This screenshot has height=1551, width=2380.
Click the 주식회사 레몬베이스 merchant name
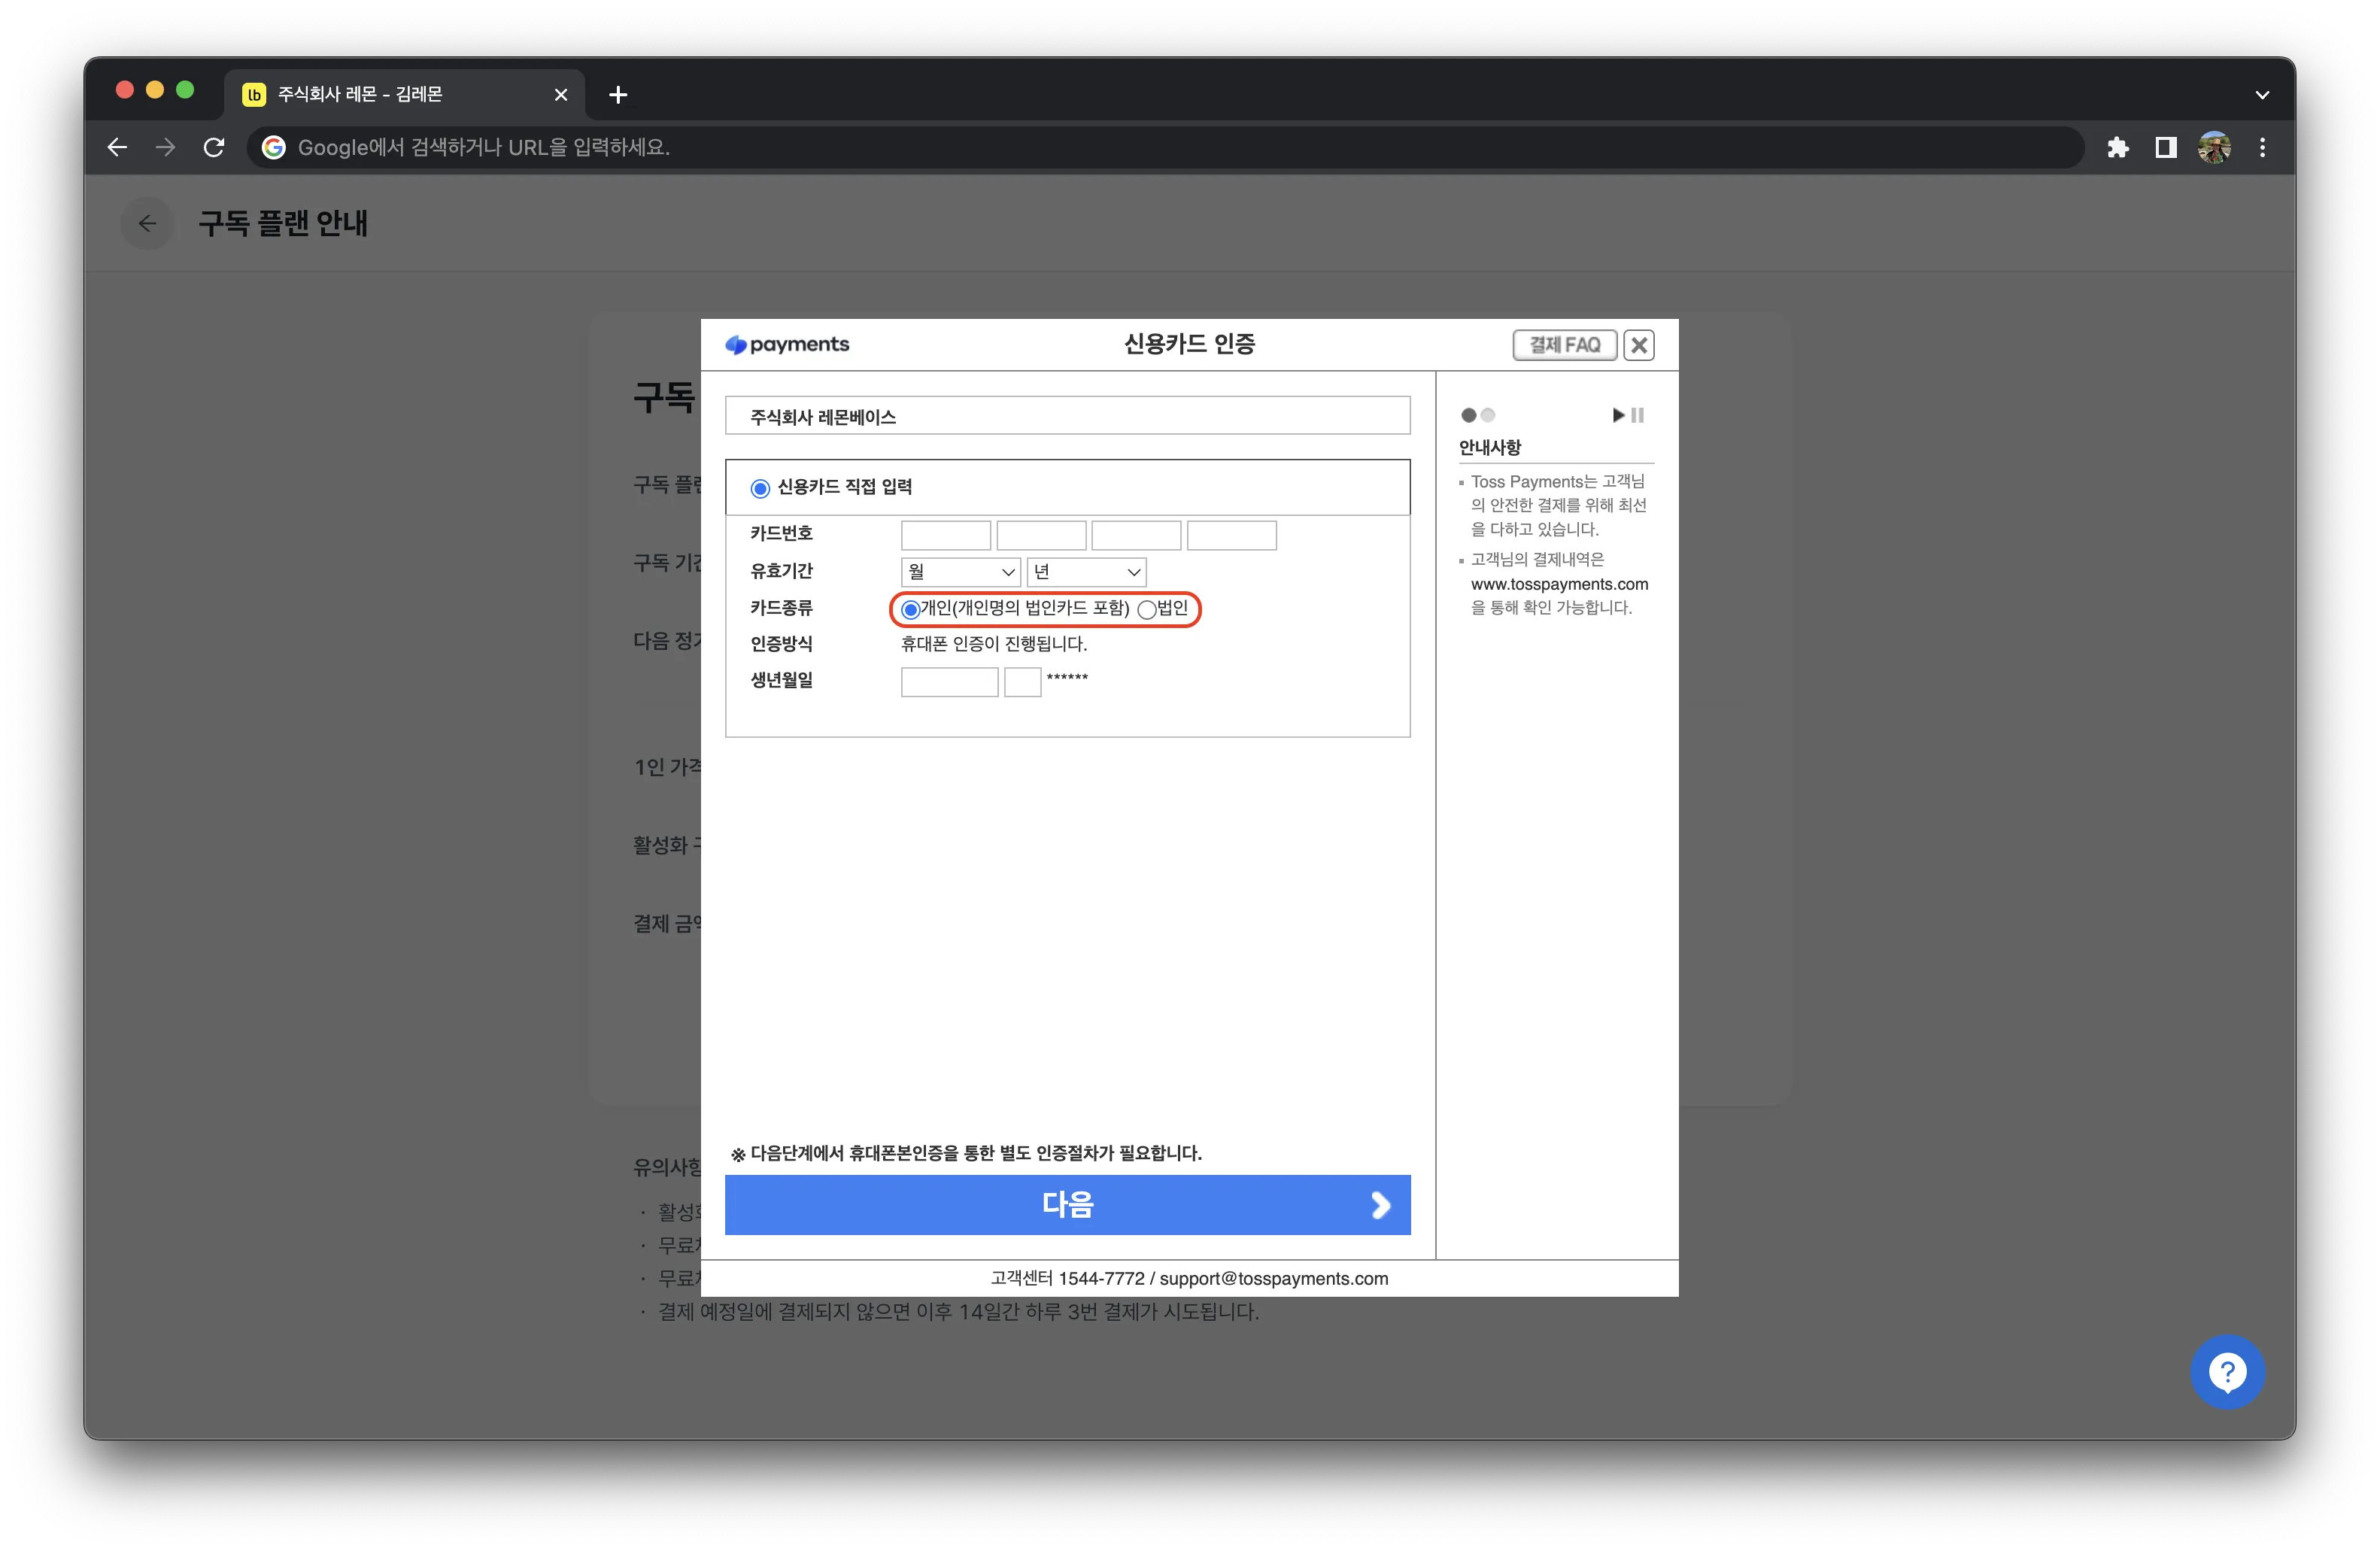pos(823,417)
